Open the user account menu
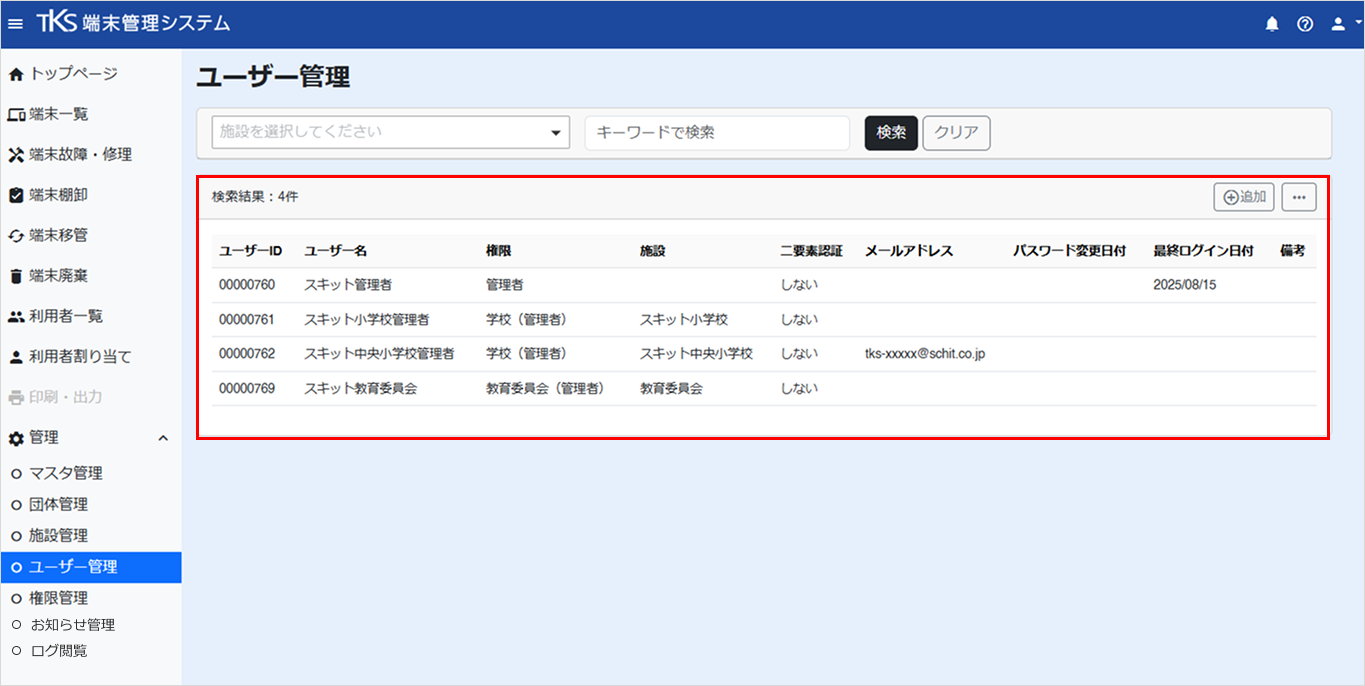Screen dimensions: 1365x686 tap(1342, 24)
